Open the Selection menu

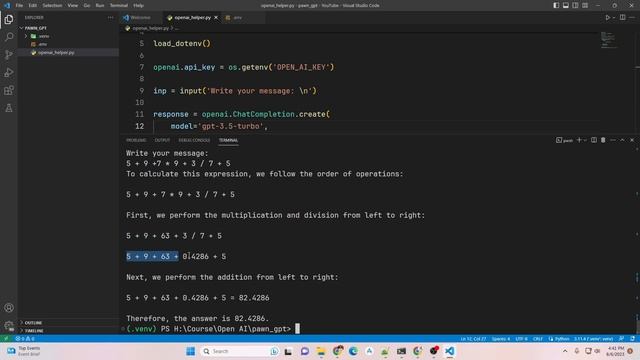[52, 5]
